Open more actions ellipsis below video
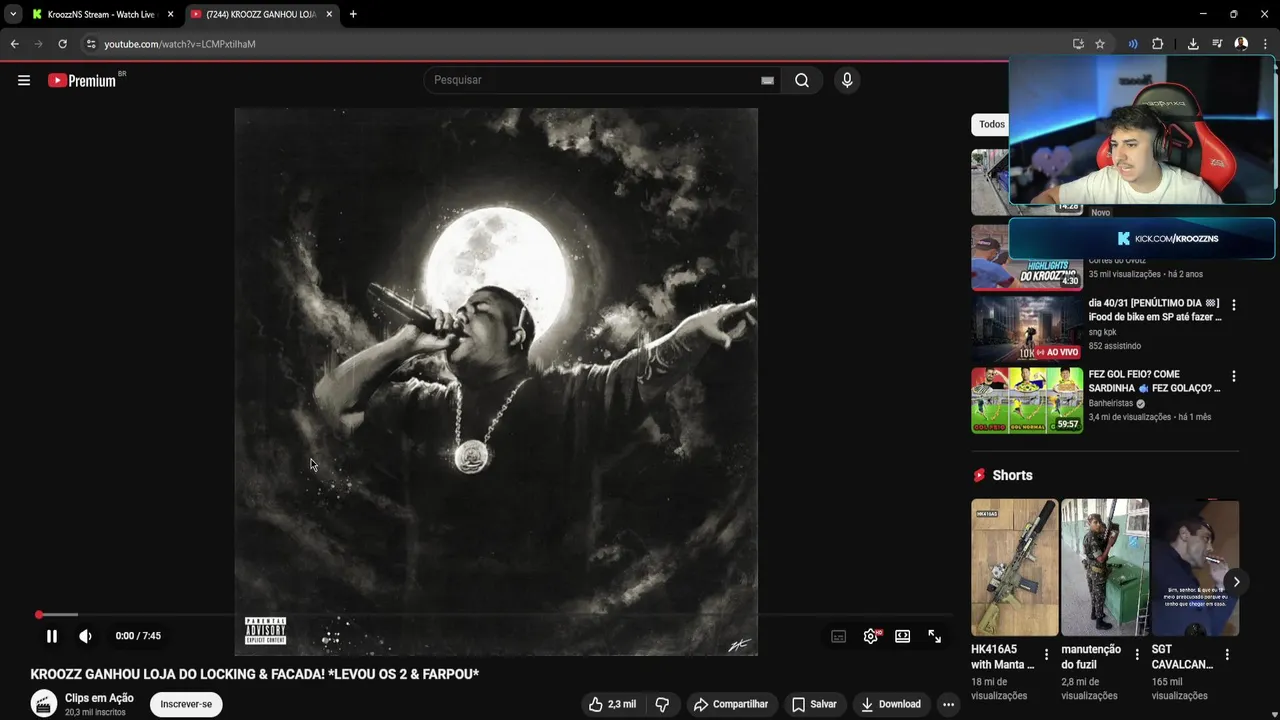The height and width of the screenshot is (720, 1280). click(949, 704)
